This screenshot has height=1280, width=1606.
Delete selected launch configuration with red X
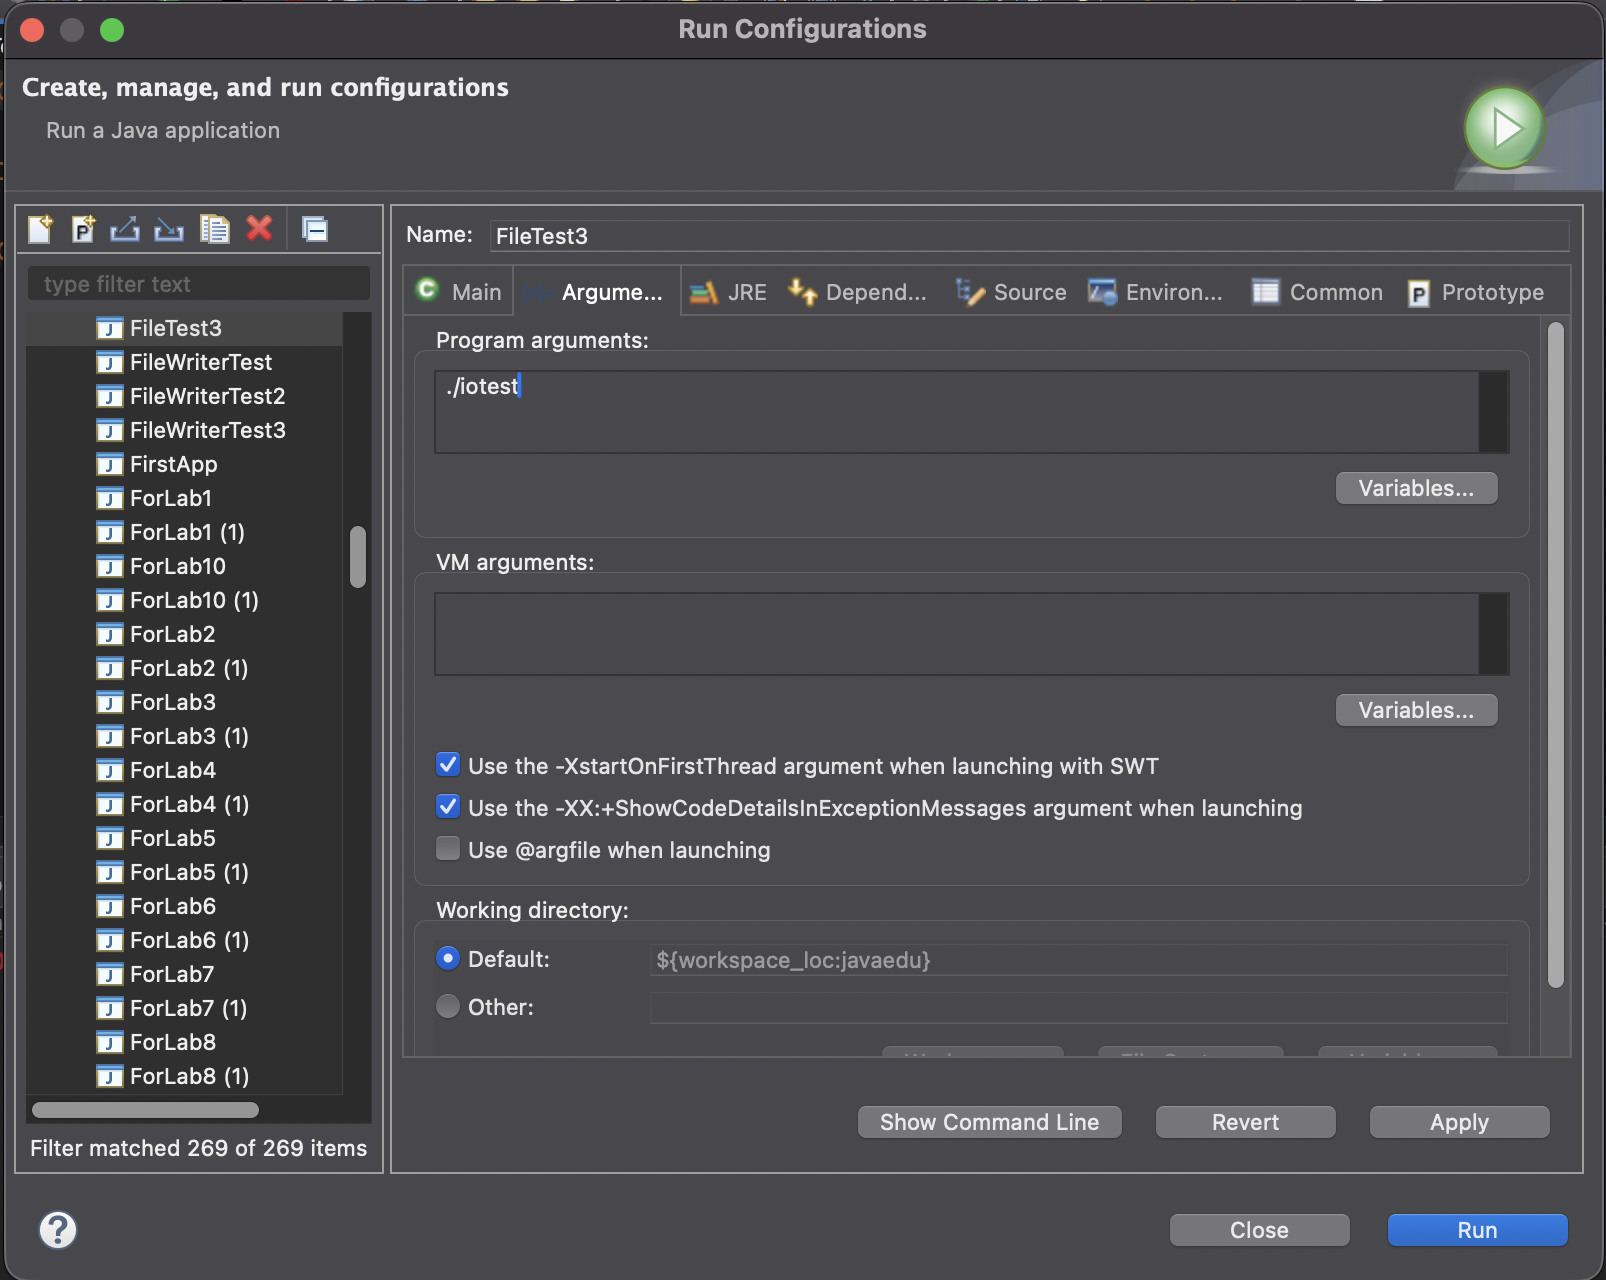[259, 228]
